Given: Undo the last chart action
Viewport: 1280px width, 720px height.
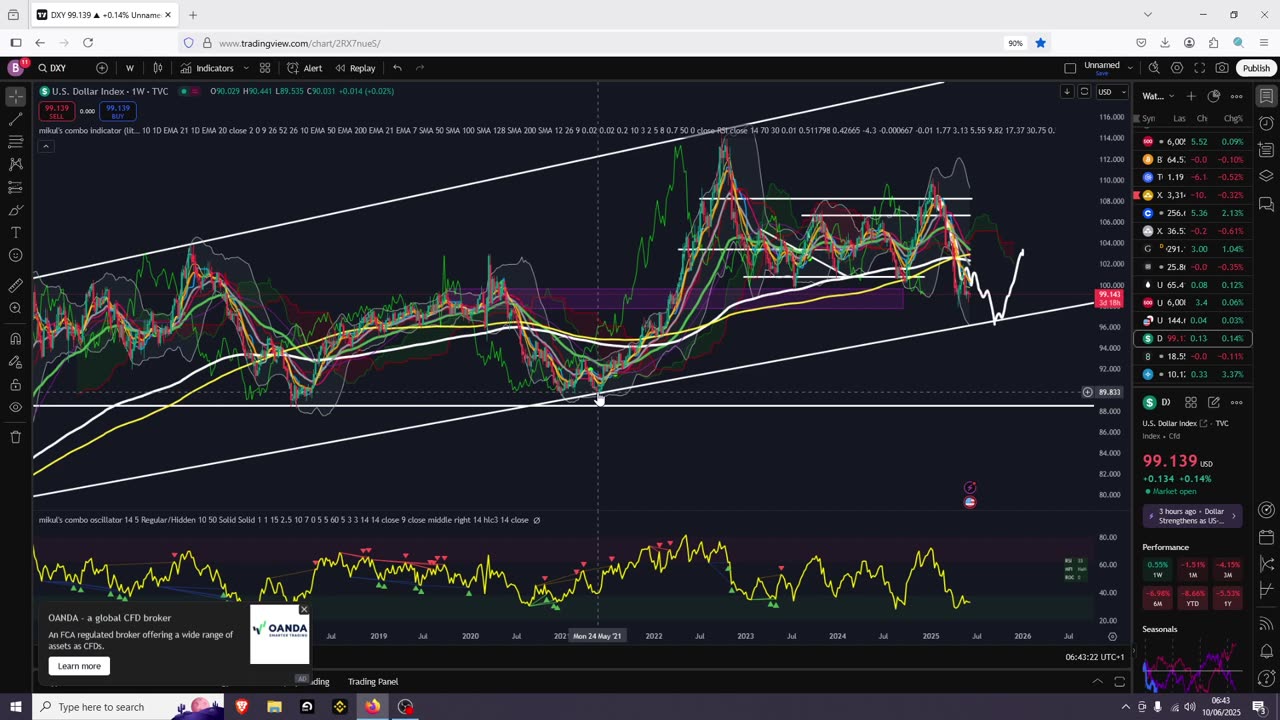Looking at the screenshot, I should (x=397, y=68).
